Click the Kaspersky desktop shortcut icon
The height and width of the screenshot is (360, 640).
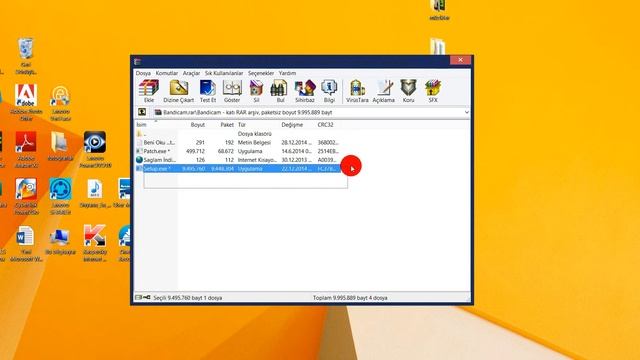[95, 236]
